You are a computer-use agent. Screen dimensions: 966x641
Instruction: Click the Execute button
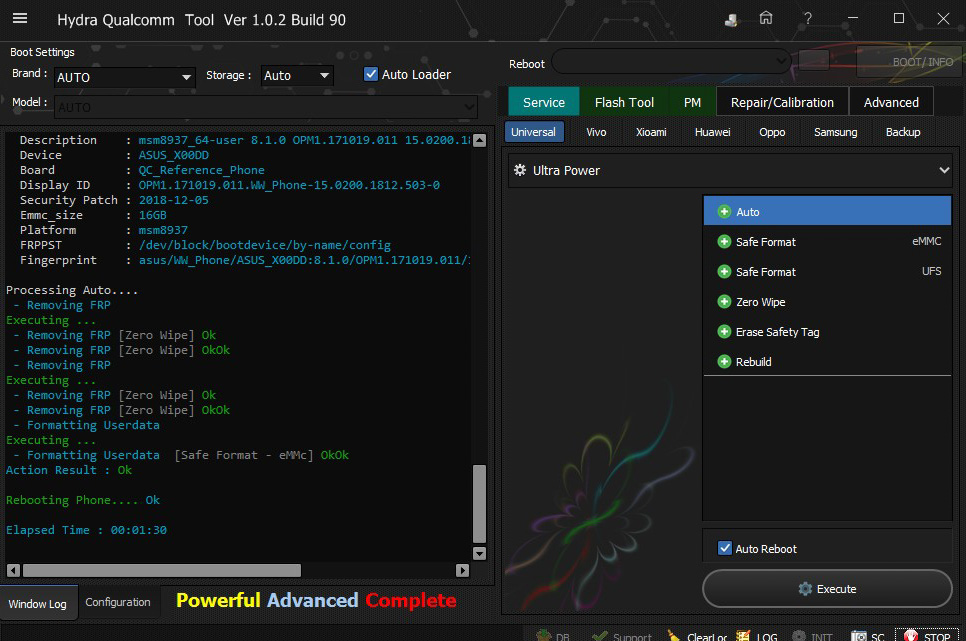coord(827,589)
